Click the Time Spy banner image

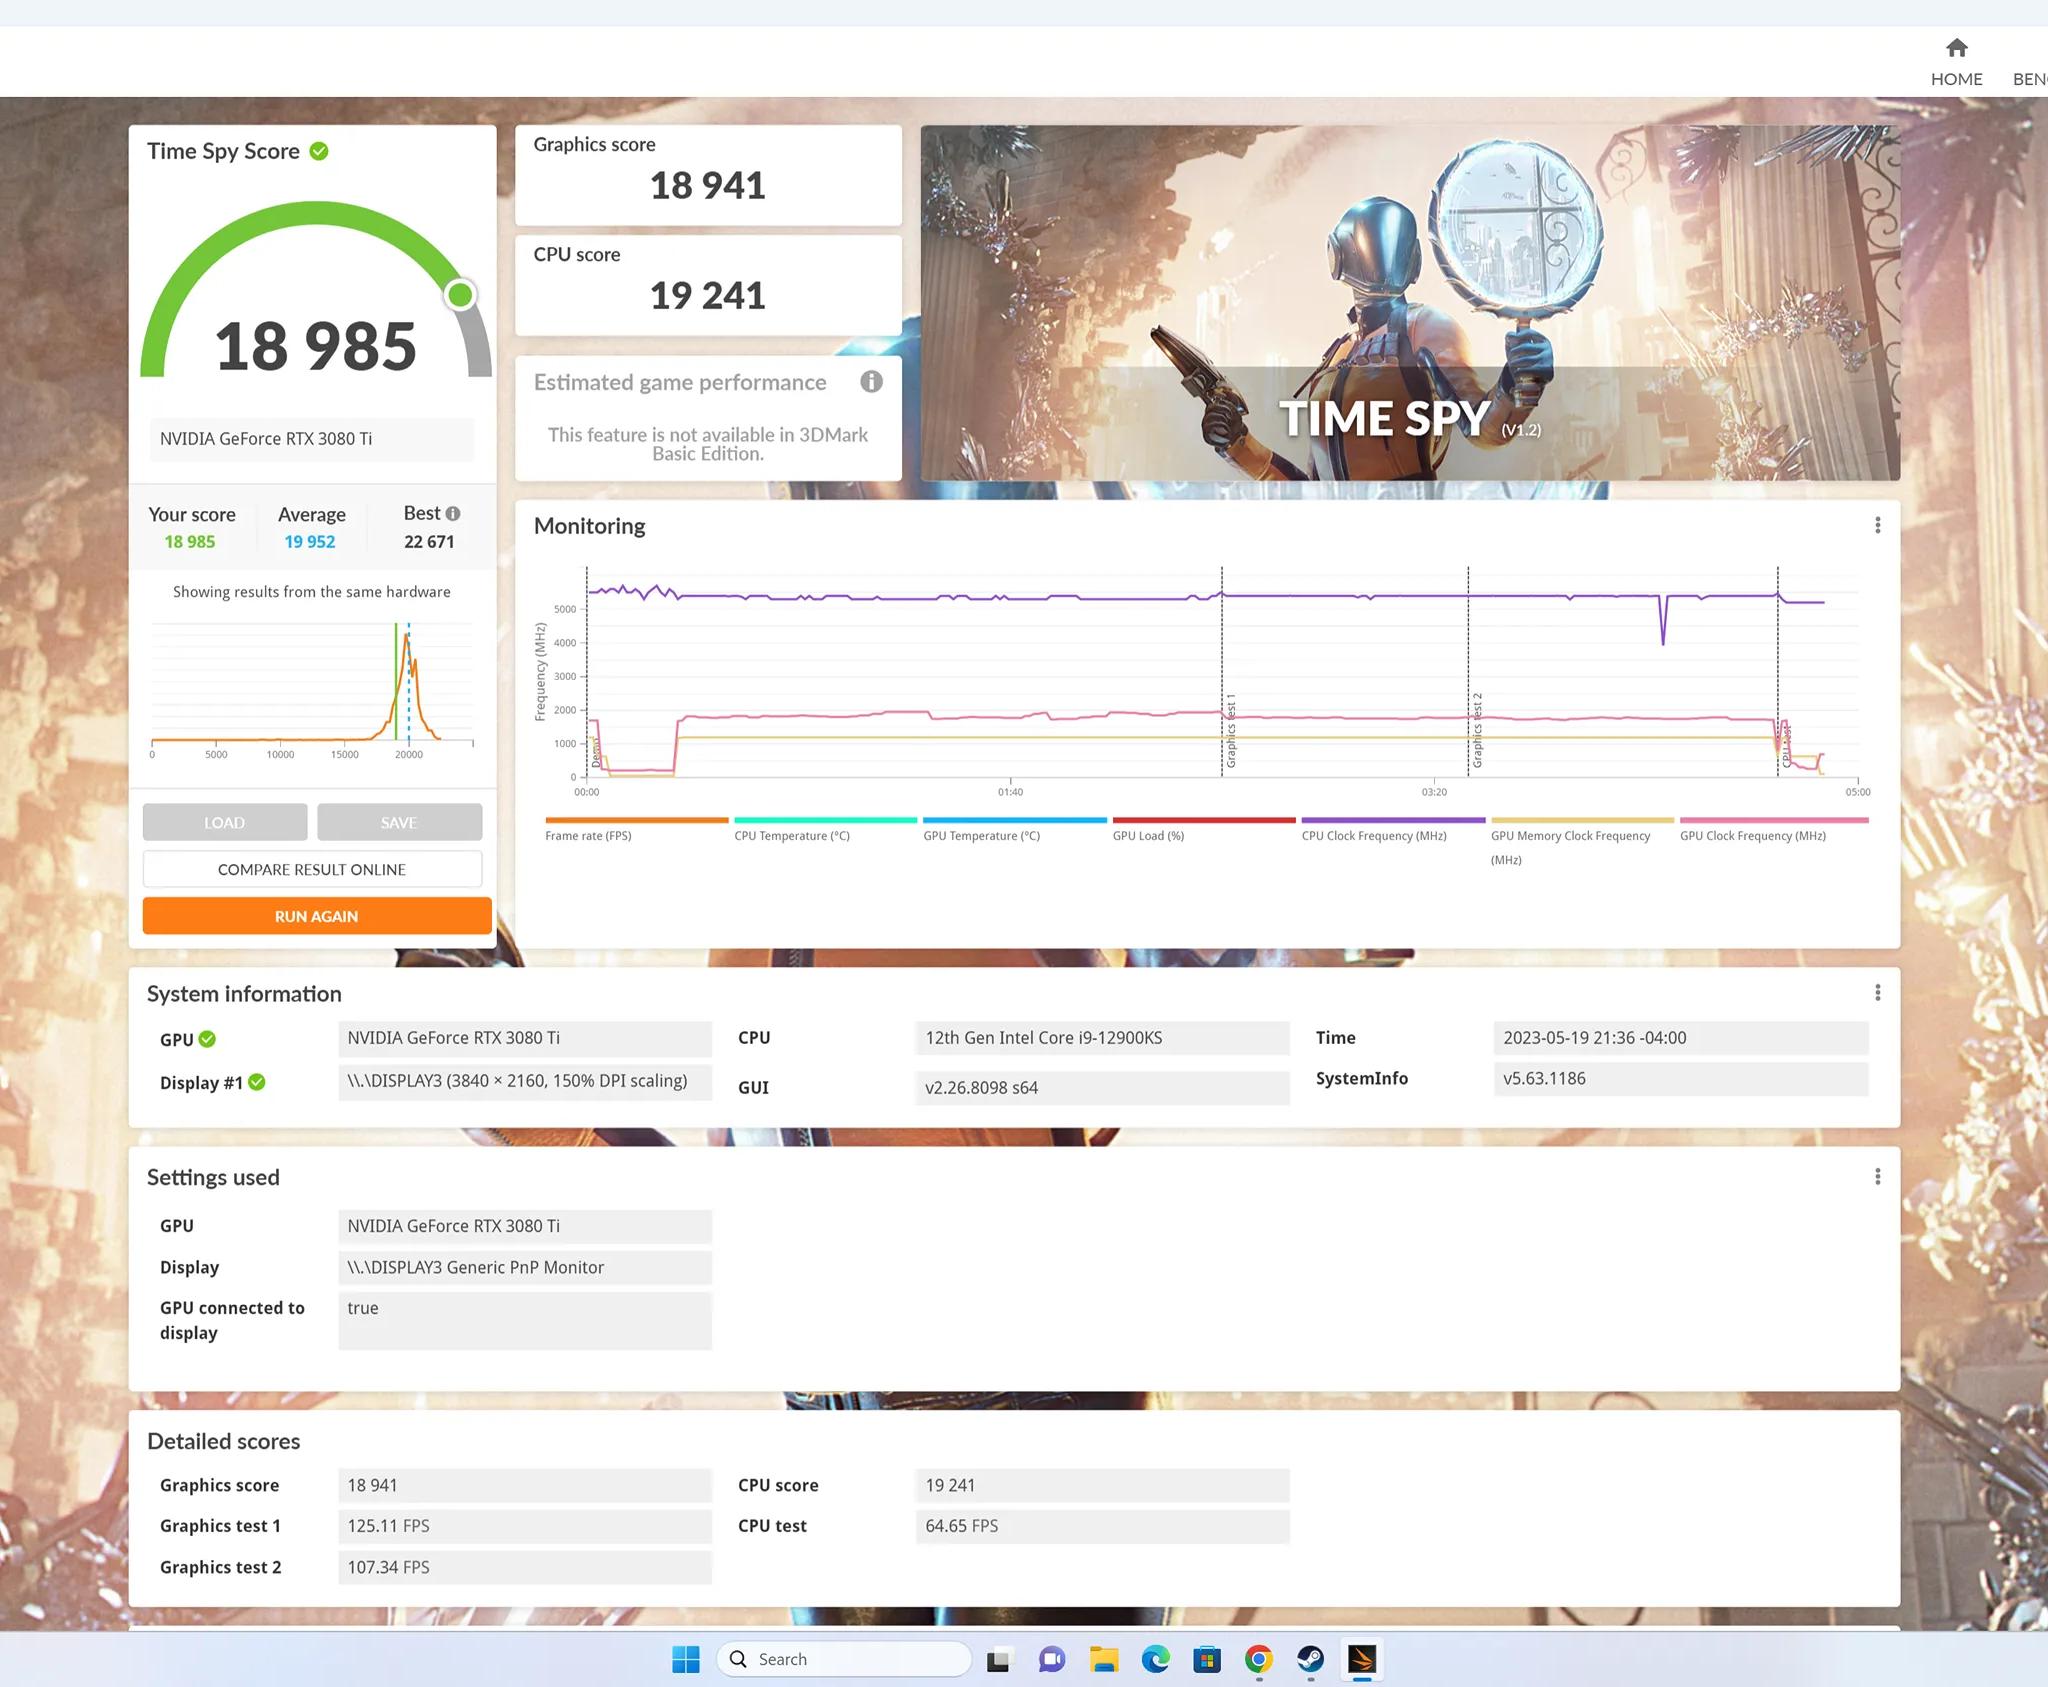pos(1410,303)
